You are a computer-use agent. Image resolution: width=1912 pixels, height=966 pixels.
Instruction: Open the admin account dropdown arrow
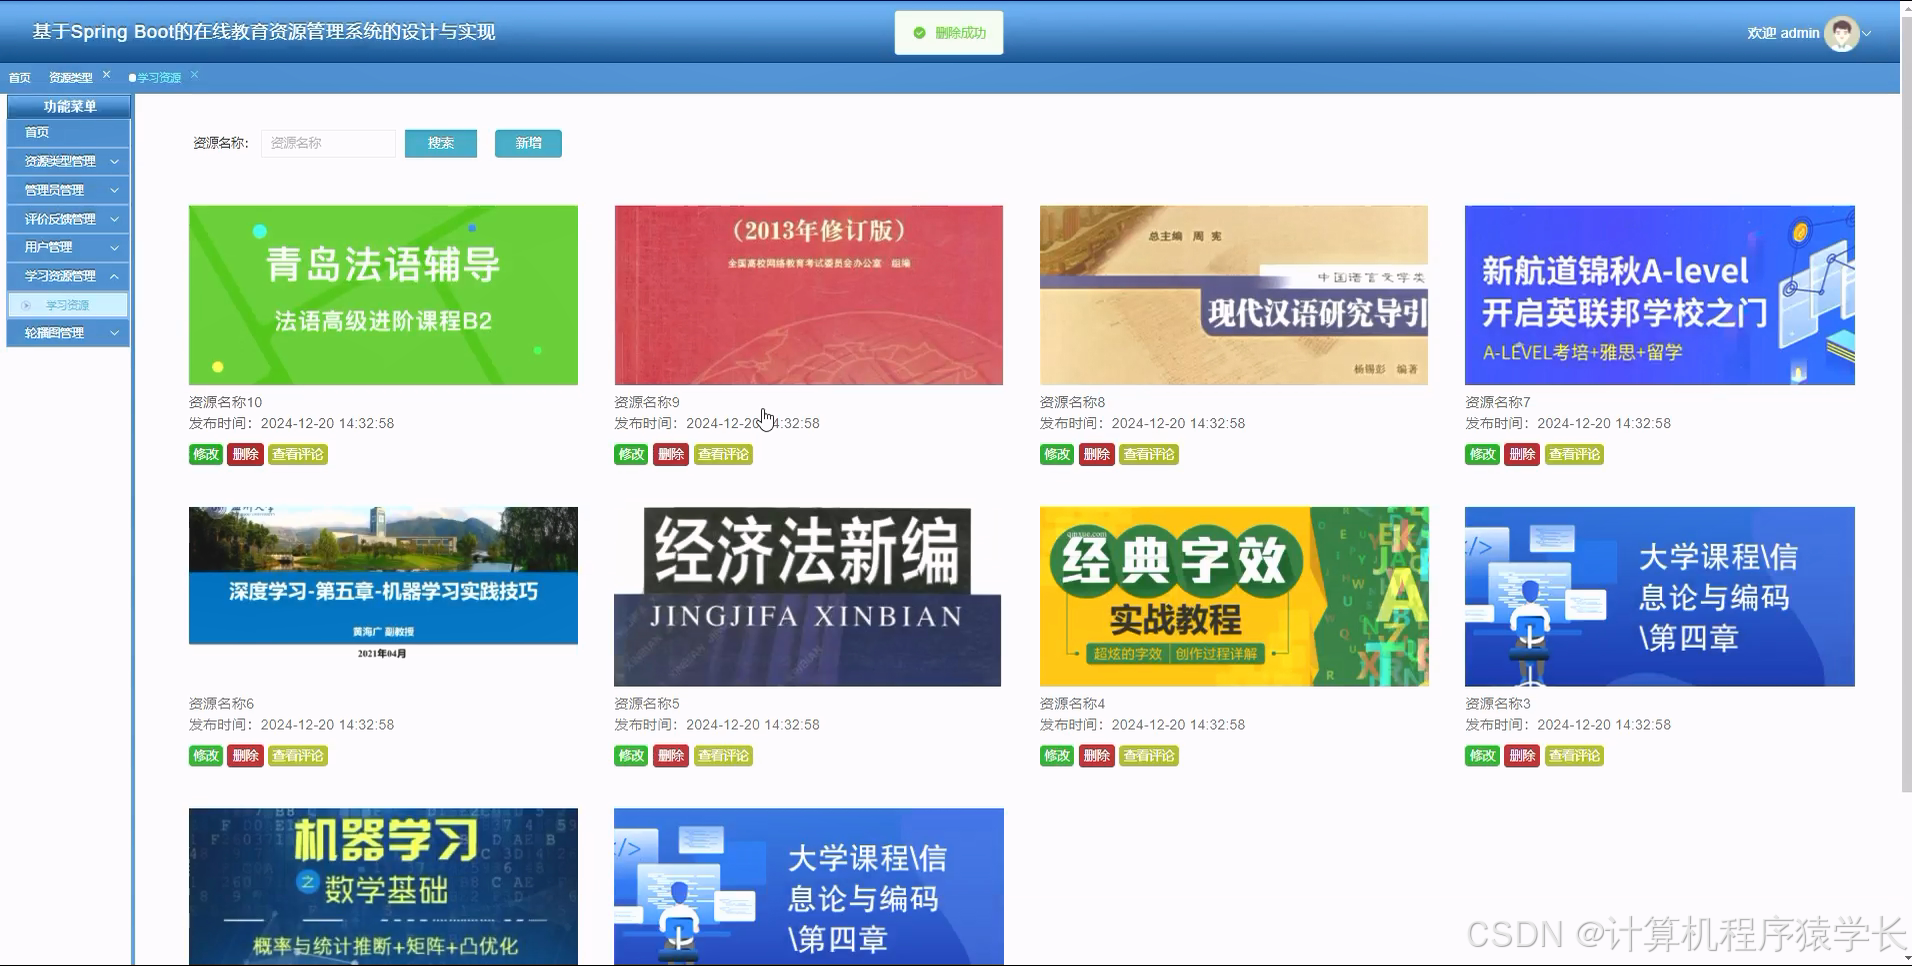click(1868, 32)
